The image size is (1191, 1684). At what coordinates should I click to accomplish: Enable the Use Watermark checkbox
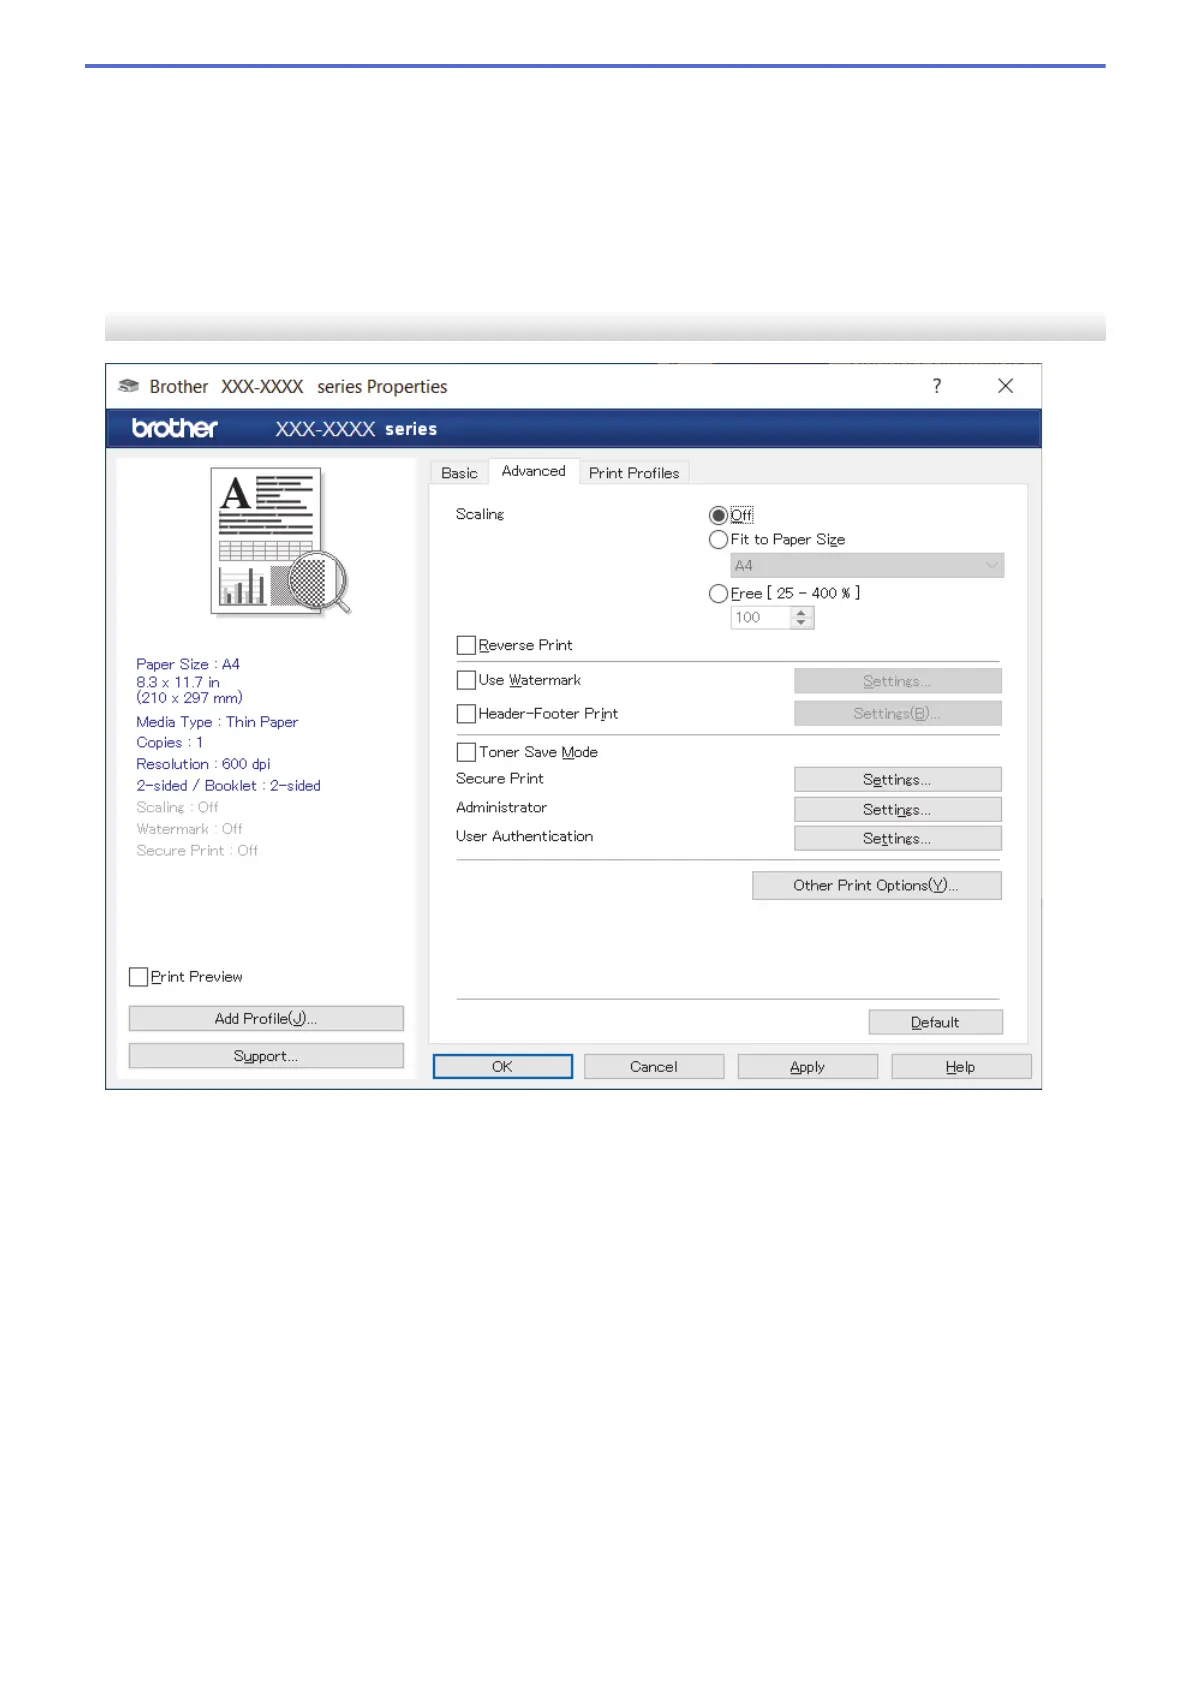466,680
